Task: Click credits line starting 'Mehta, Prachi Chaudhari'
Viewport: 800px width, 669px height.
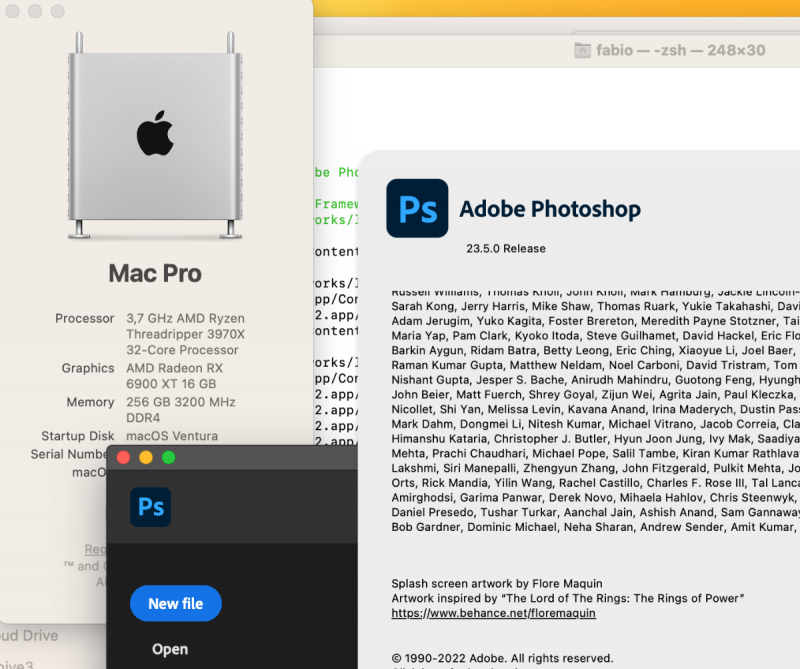Action: (x=595, y=454)
